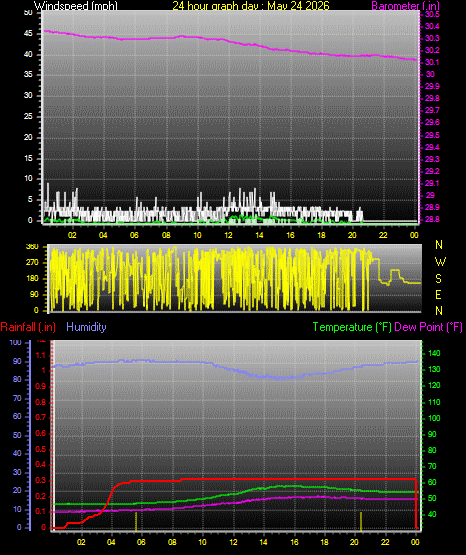Click the yellow sunset marker near hour 20
This screenshot has height=555, width=466.
pyautogui.click(x=361, y=522)
